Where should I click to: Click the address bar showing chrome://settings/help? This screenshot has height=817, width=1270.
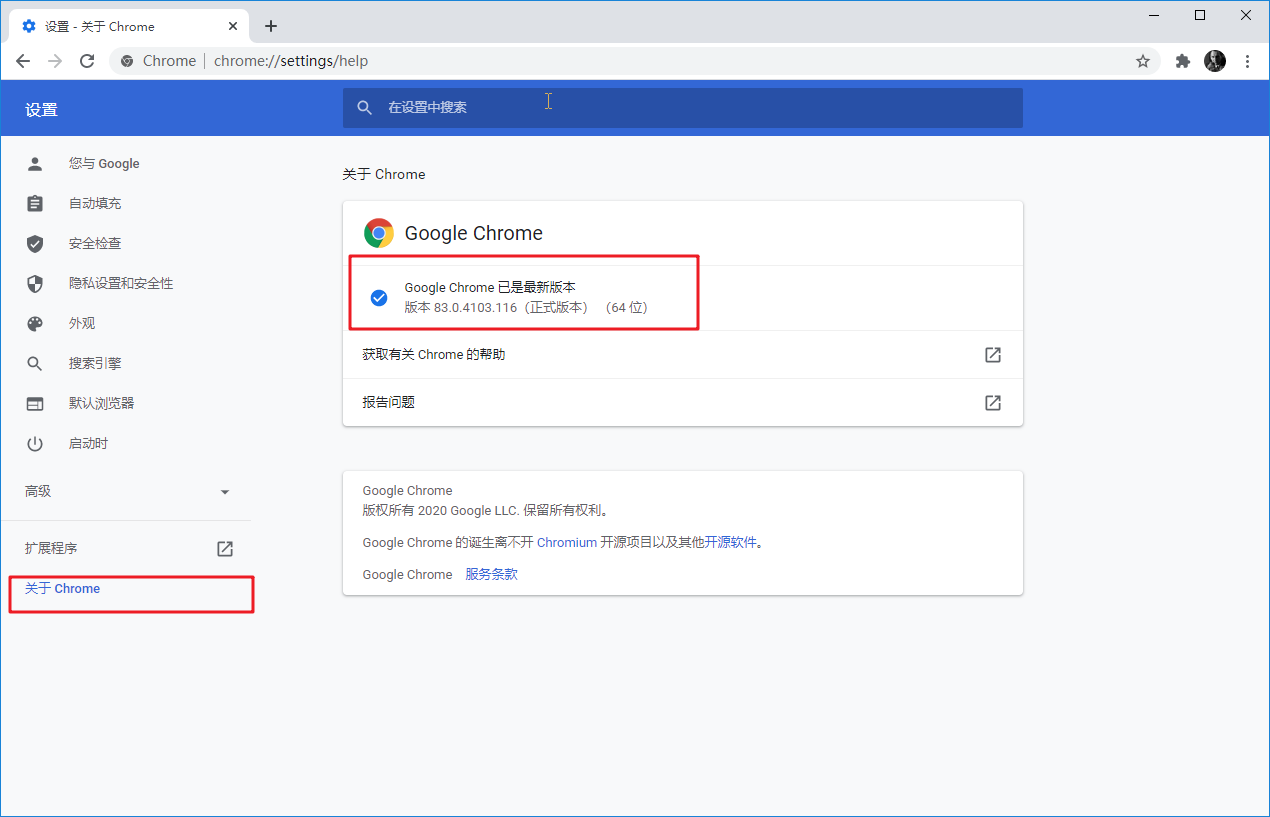[x=634, y=61]
